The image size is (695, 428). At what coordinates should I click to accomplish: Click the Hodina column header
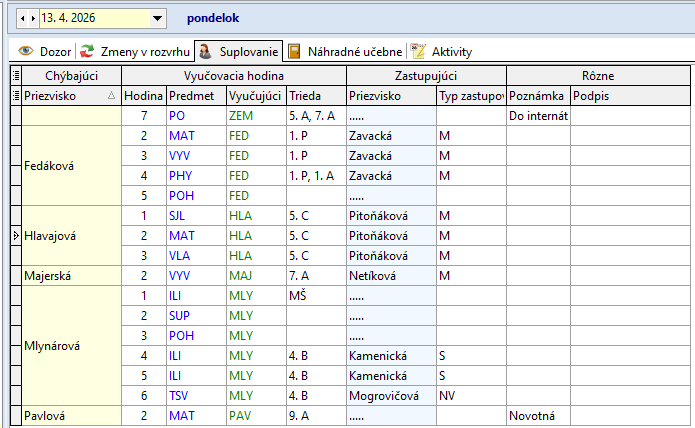tap(143, 96)
